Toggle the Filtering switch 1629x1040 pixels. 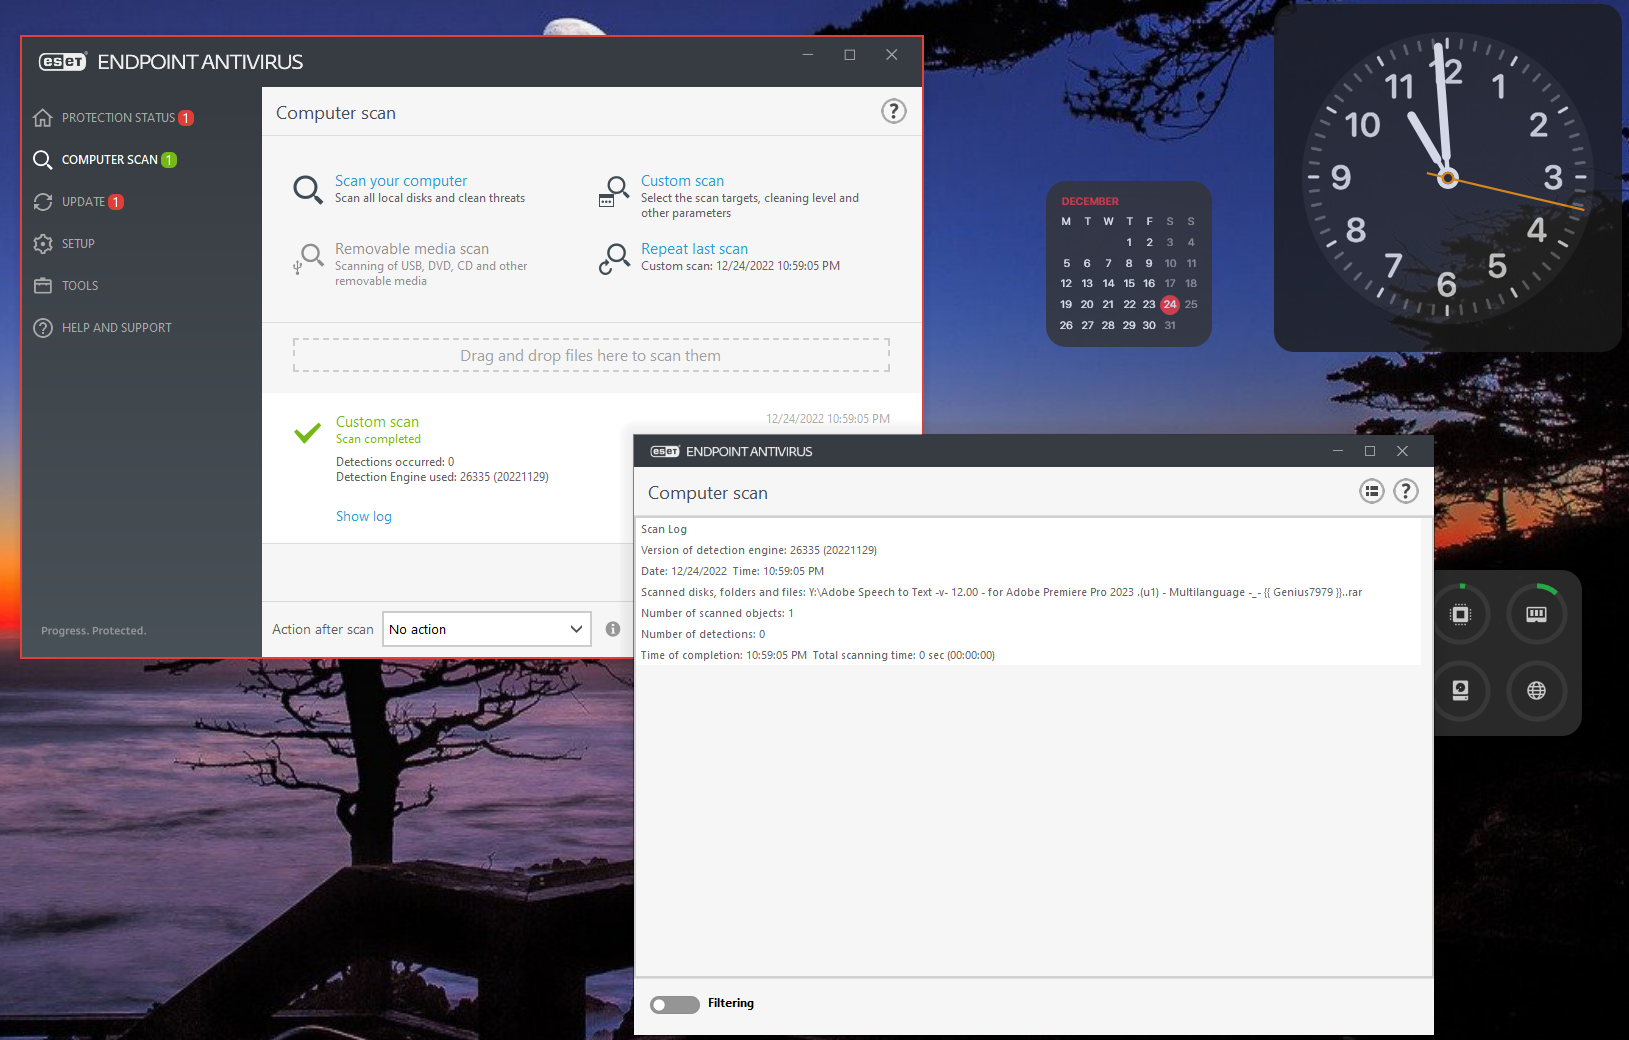674,1004
